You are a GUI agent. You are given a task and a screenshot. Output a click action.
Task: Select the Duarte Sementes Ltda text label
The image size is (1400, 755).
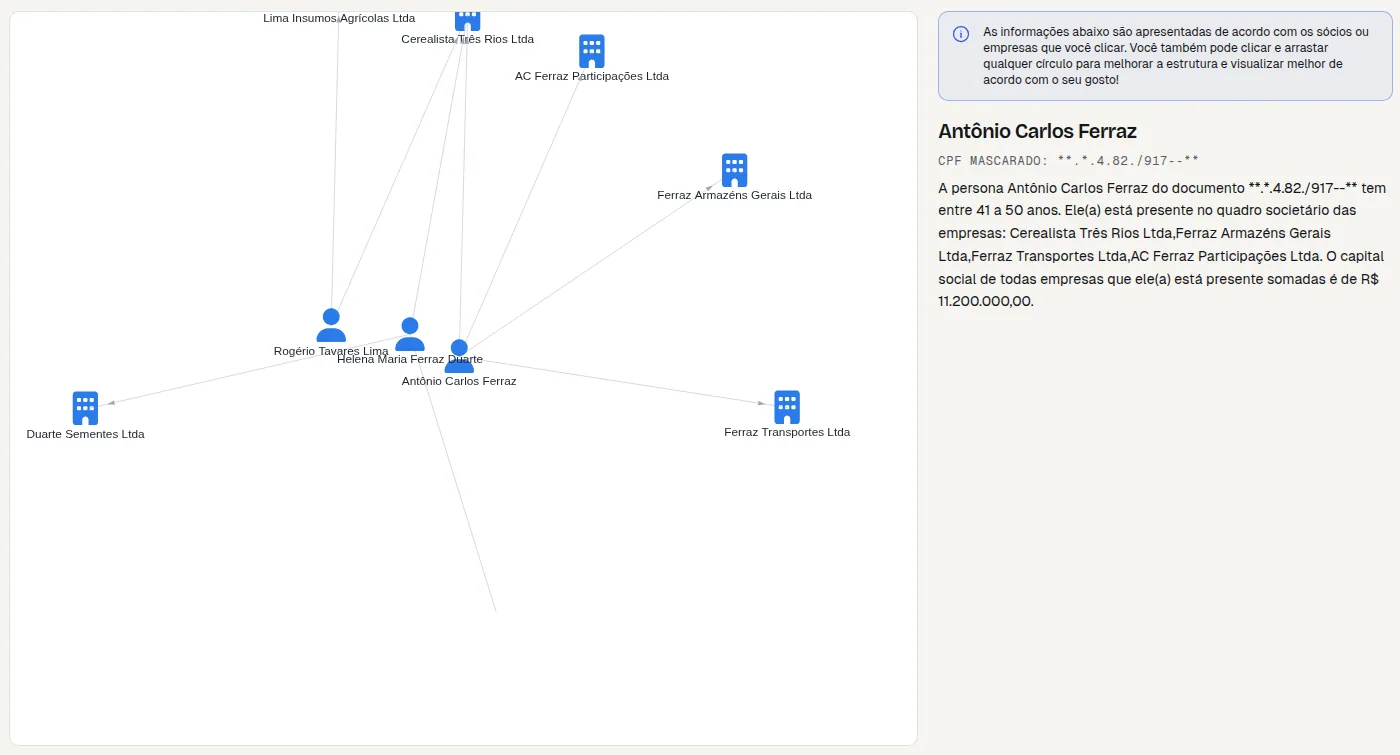coord(86,434)
